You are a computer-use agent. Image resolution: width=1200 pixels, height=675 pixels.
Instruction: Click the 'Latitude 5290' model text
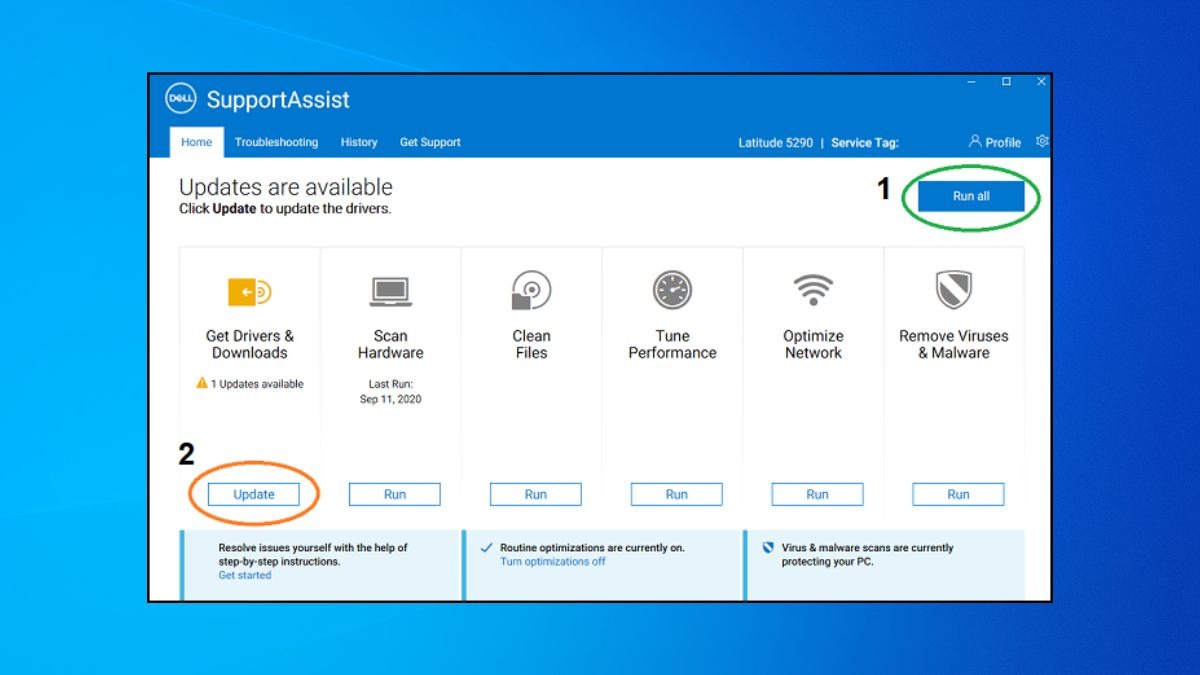pyautogui.click(x=776, y=142)
